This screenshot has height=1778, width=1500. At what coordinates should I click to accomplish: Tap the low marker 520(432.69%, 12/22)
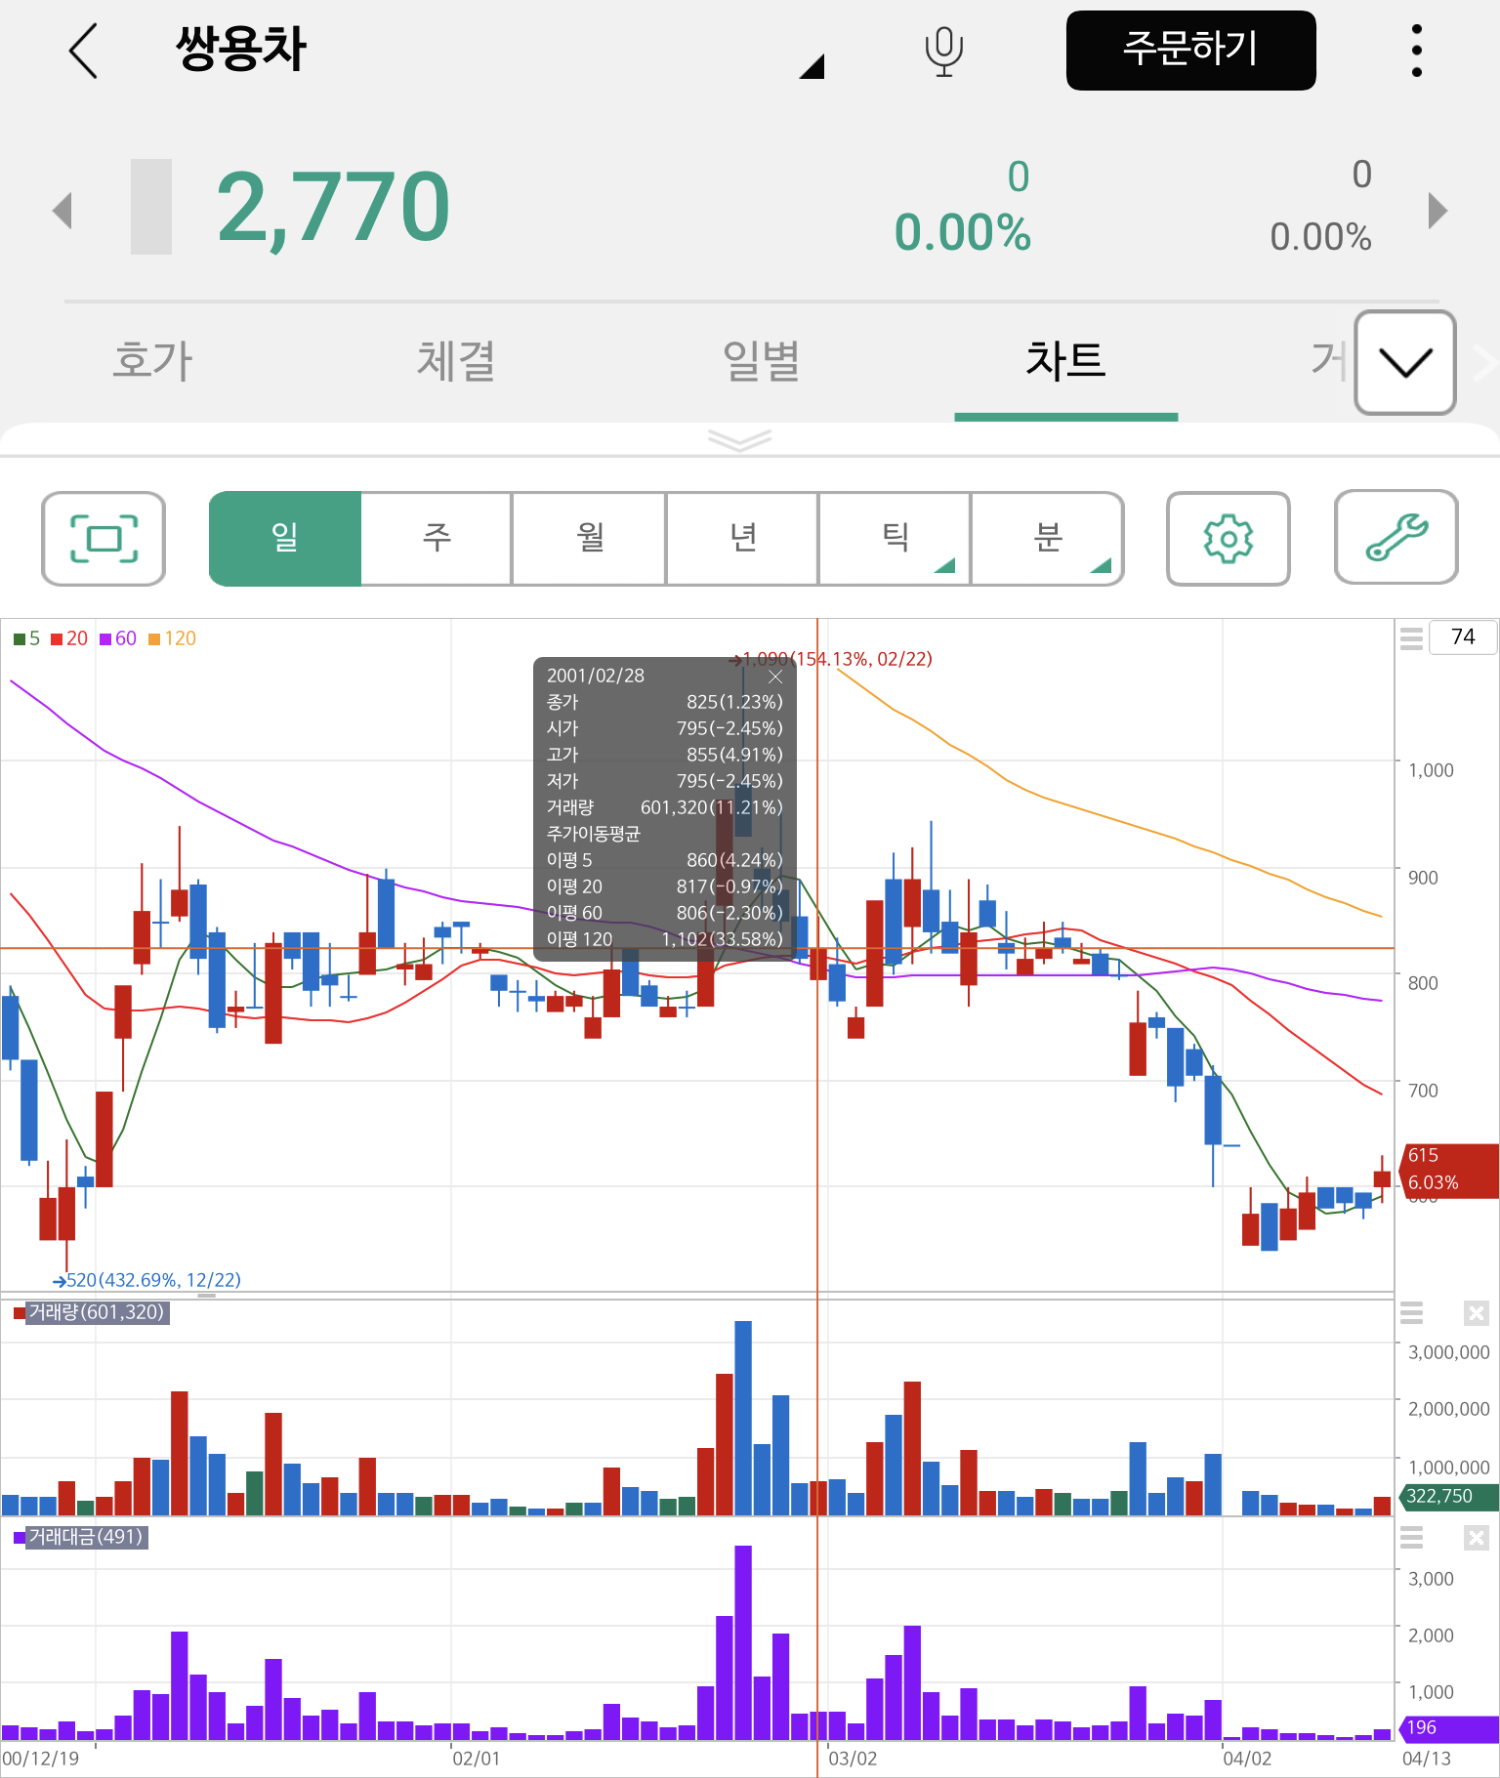pos(147,1280)
